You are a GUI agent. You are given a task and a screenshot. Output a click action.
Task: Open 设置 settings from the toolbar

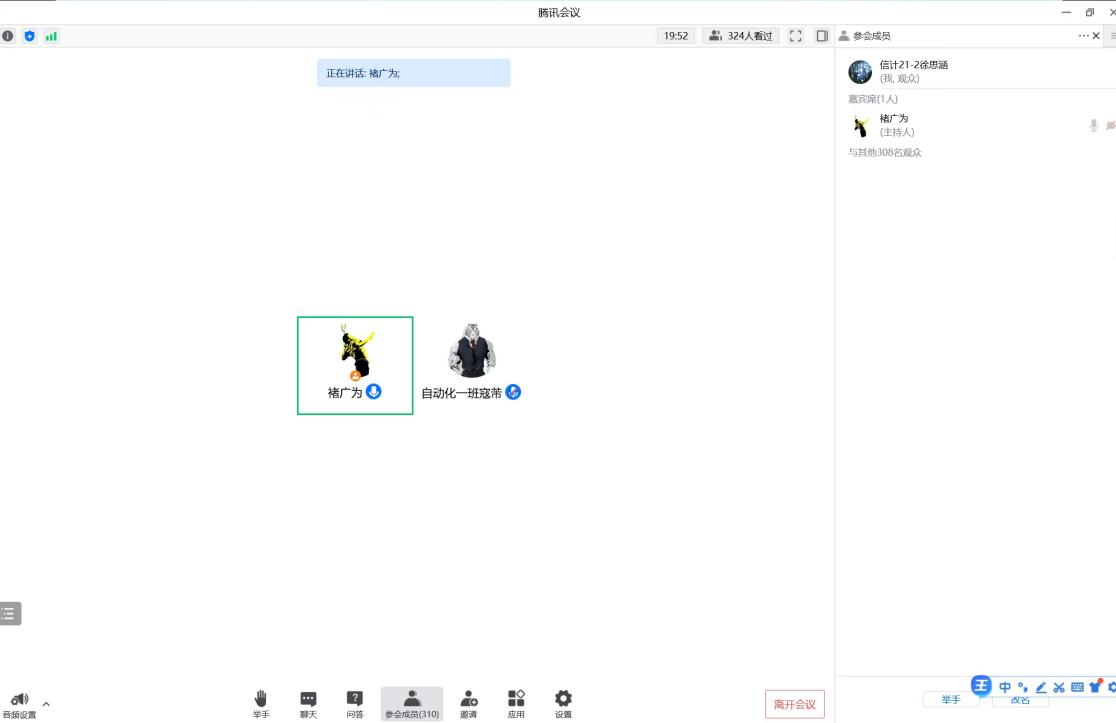[563, 704]
